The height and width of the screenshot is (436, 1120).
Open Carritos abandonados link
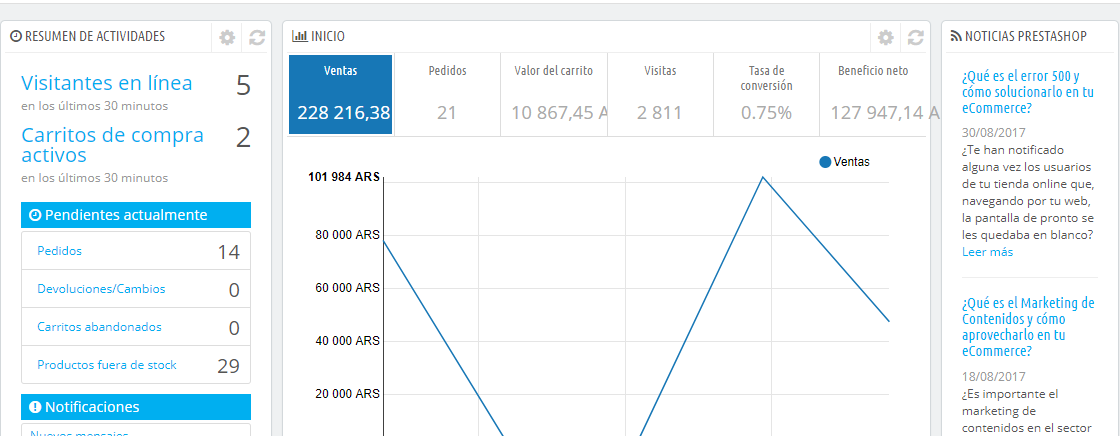coord(99,327)
